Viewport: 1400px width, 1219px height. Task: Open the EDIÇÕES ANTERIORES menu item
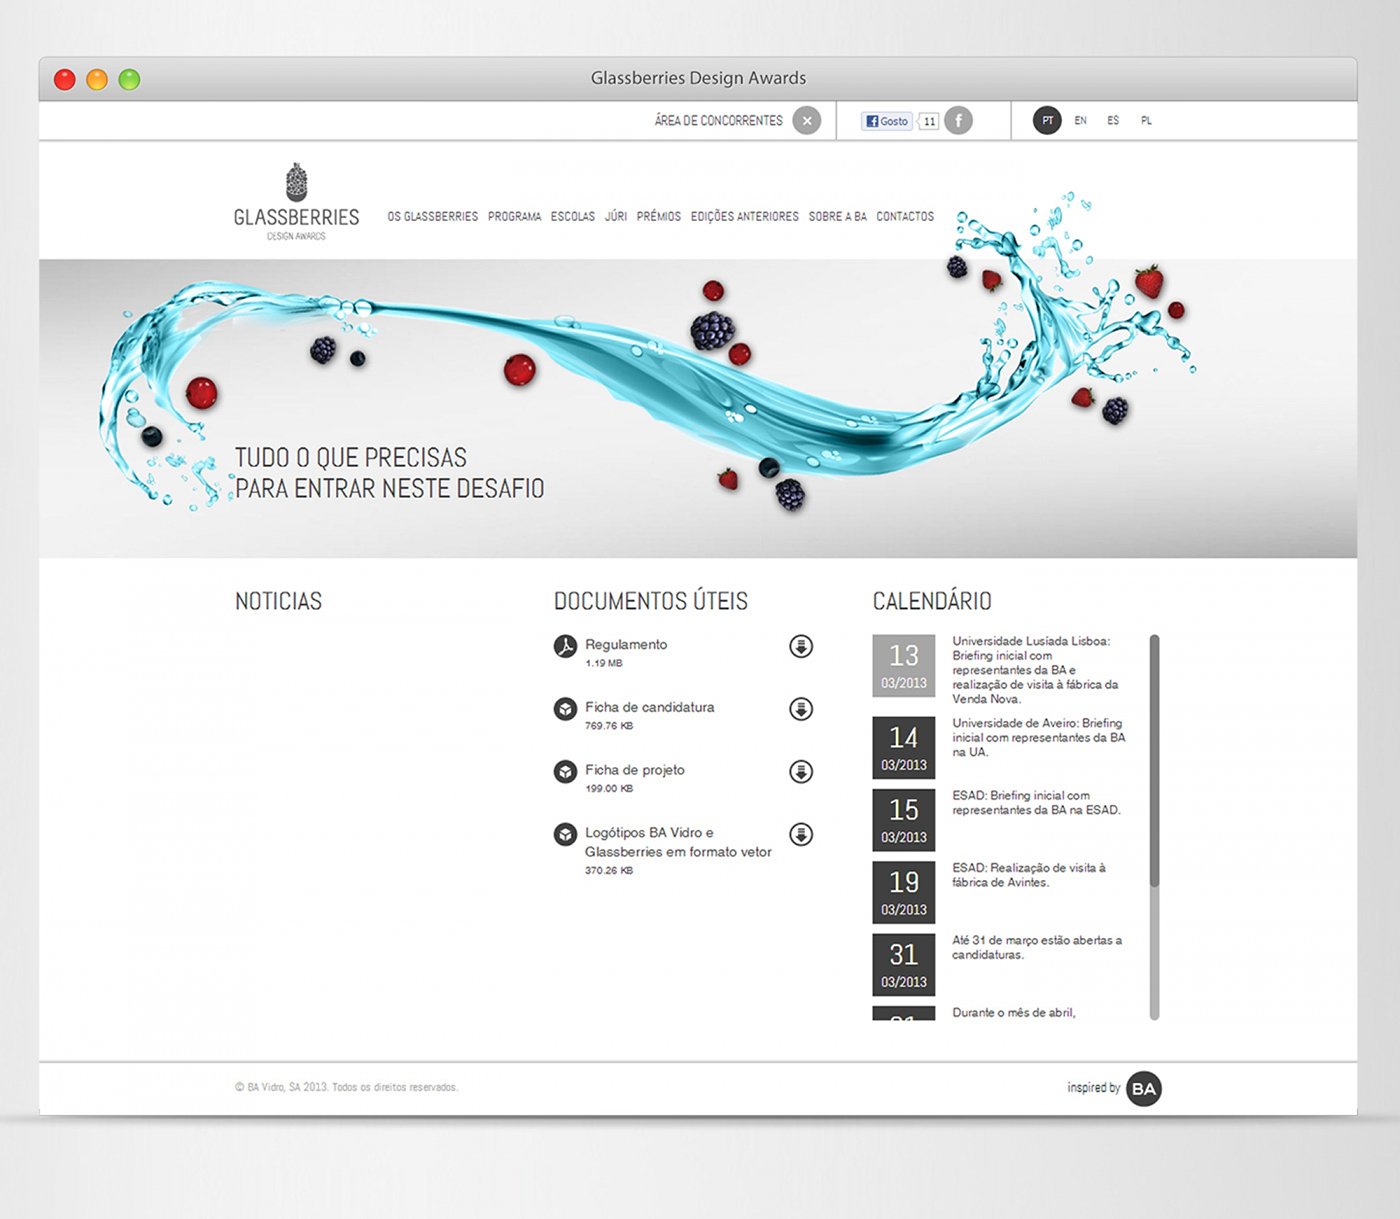tap(745, 216)
